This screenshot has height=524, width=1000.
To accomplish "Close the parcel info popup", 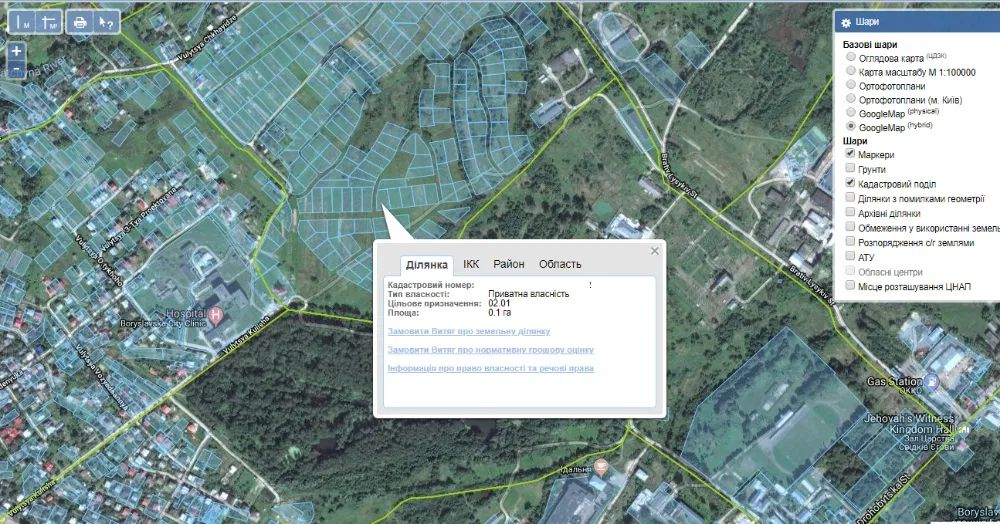I will 655,251.
